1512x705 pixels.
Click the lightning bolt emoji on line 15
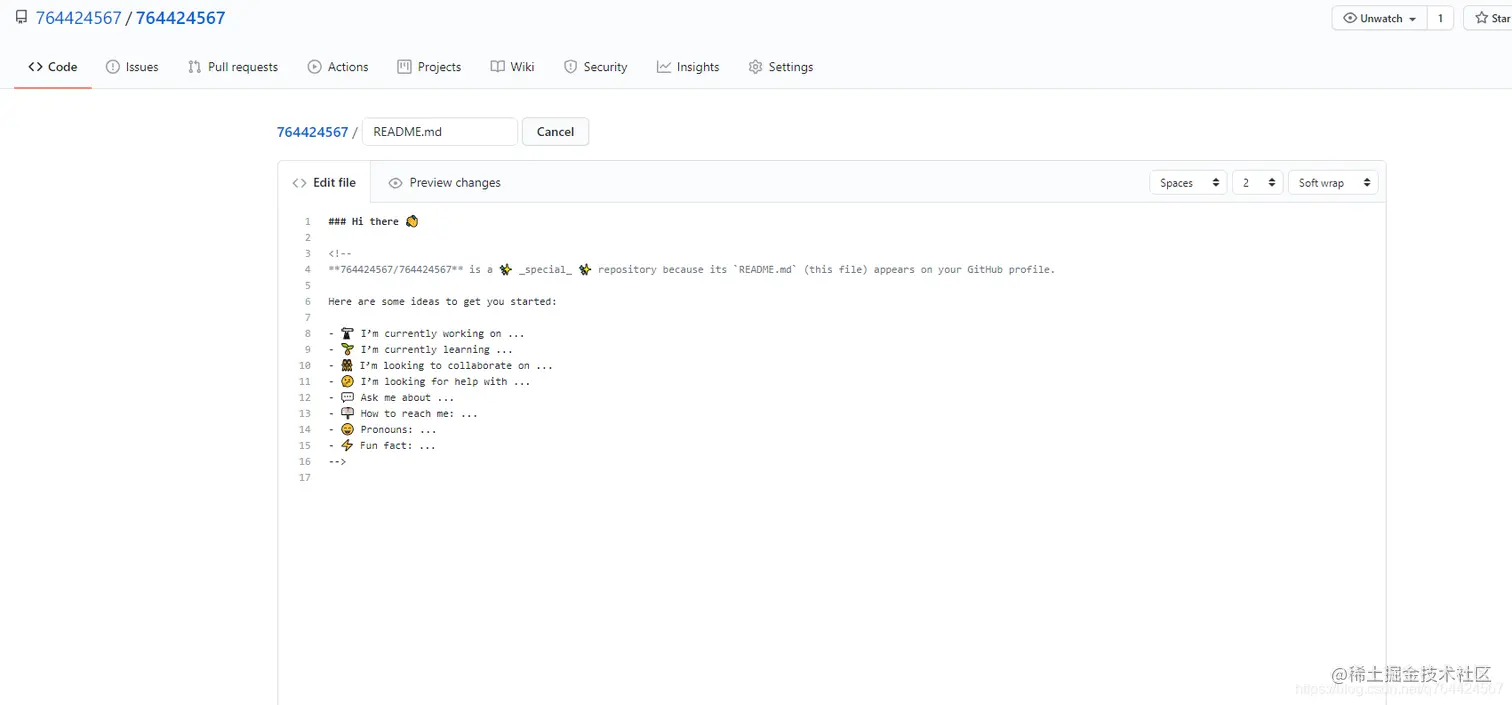[x=347, y=445]
